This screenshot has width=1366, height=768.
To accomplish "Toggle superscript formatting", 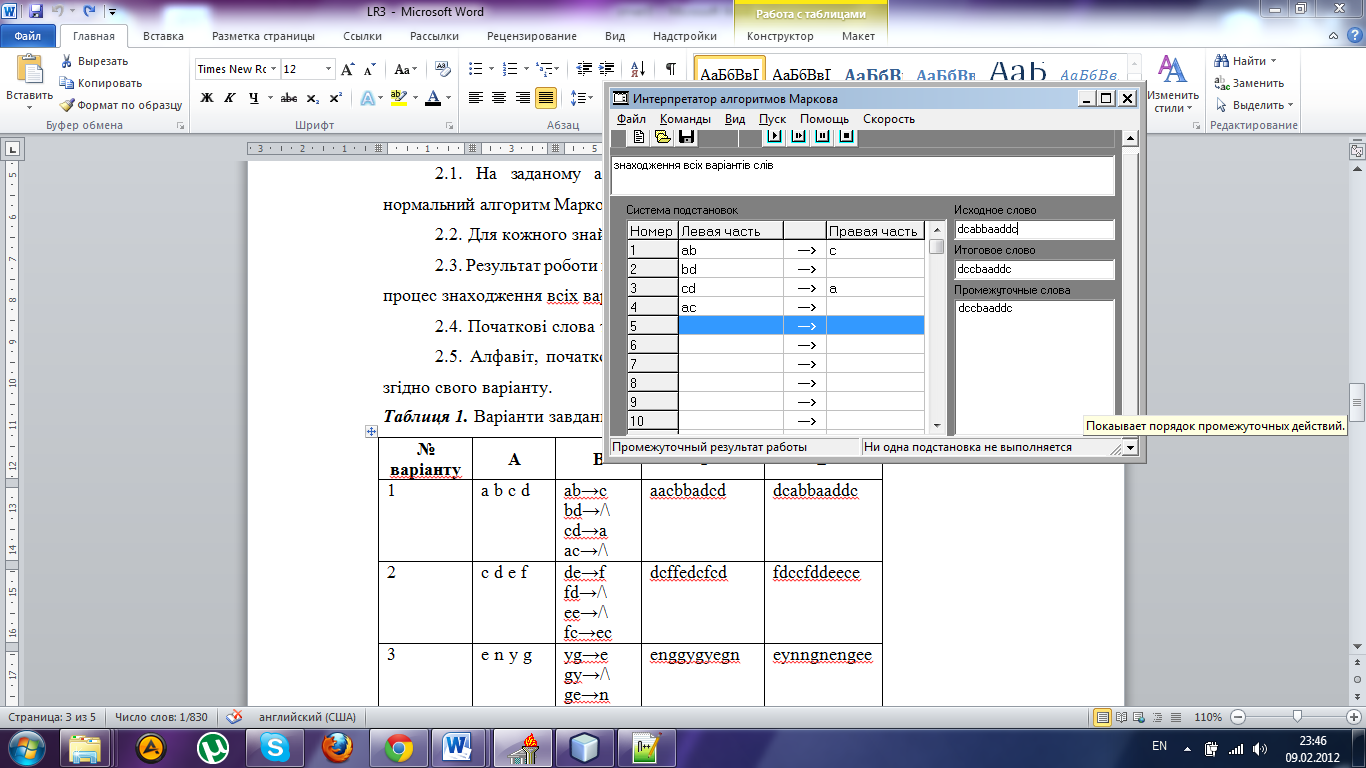I will click(335, 98).
